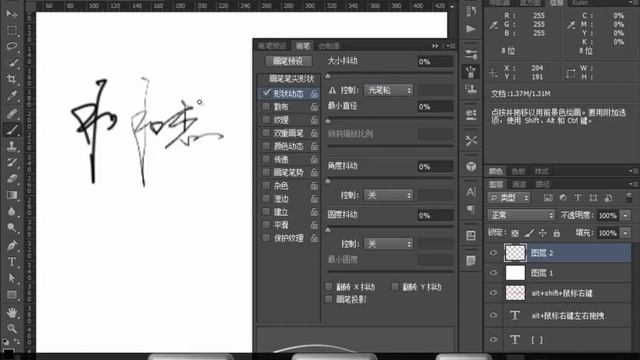Select the 图层 2 layer thumbnail
Viewport: 640px width, 360px height.
click(515, 253)
